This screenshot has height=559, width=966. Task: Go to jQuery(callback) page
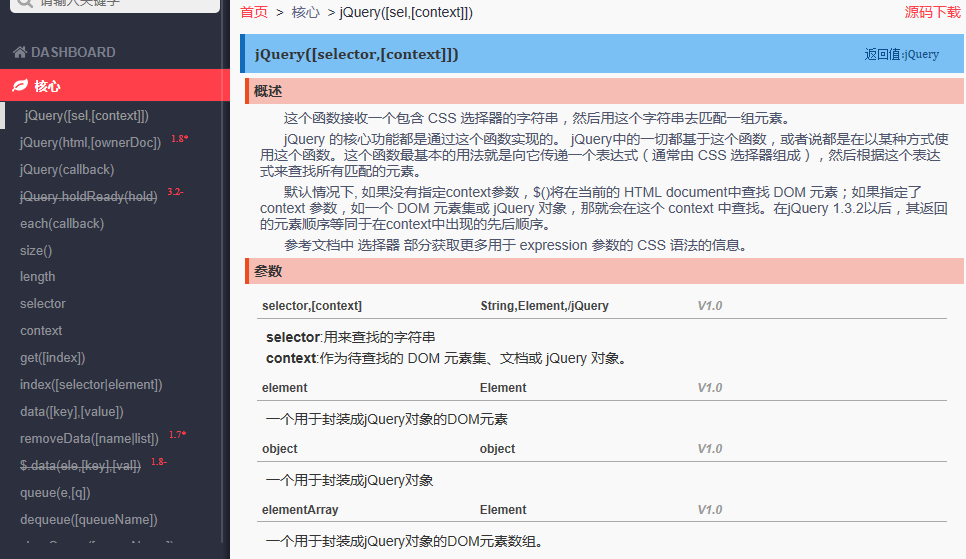tap(67, 170)
